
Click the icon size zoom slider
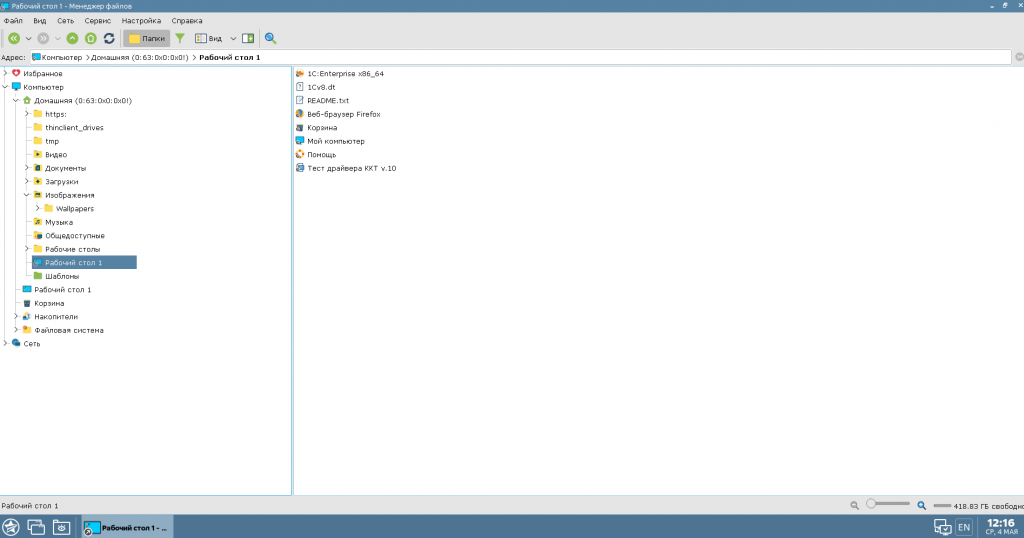[x=888, y=504]
